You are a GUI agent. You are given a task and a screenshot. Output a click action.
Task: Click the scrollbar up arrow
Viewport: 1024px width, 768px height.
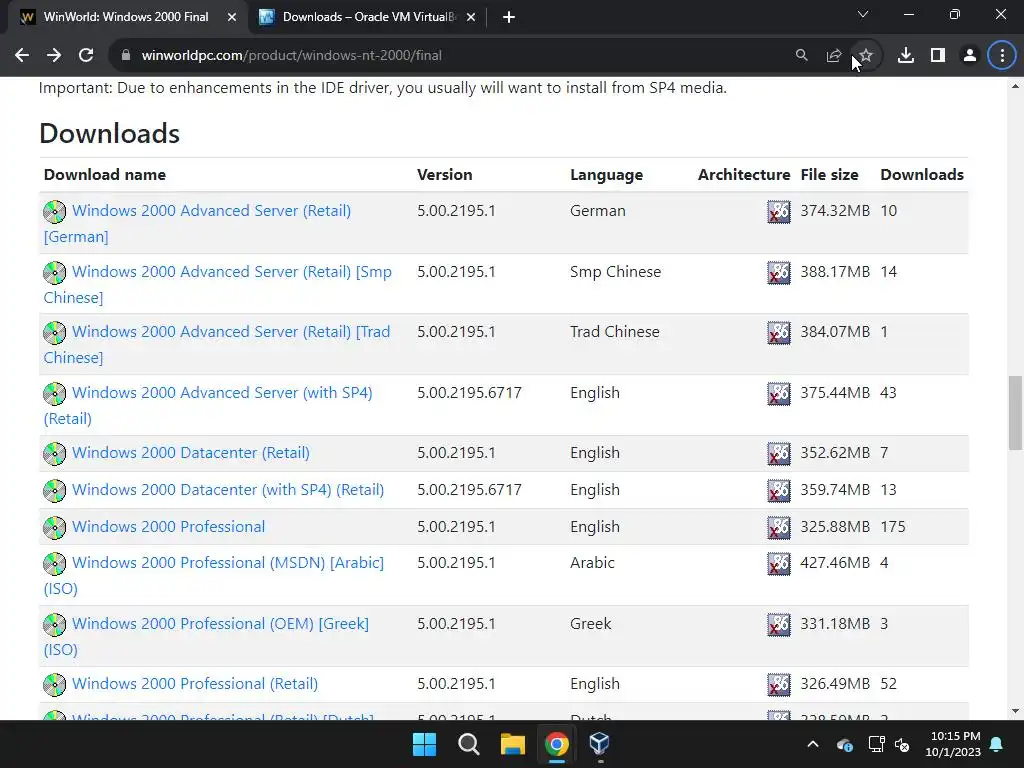tap(1015, 86)
